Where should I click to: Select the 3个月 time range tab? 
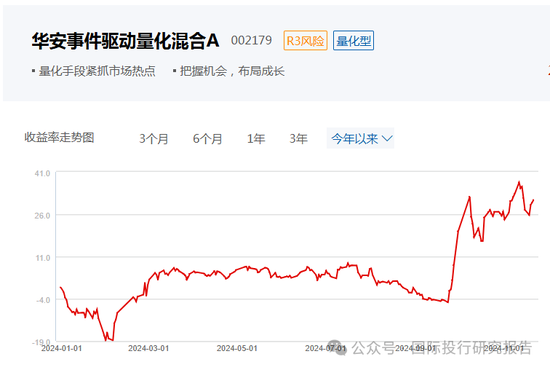point(154,139)
